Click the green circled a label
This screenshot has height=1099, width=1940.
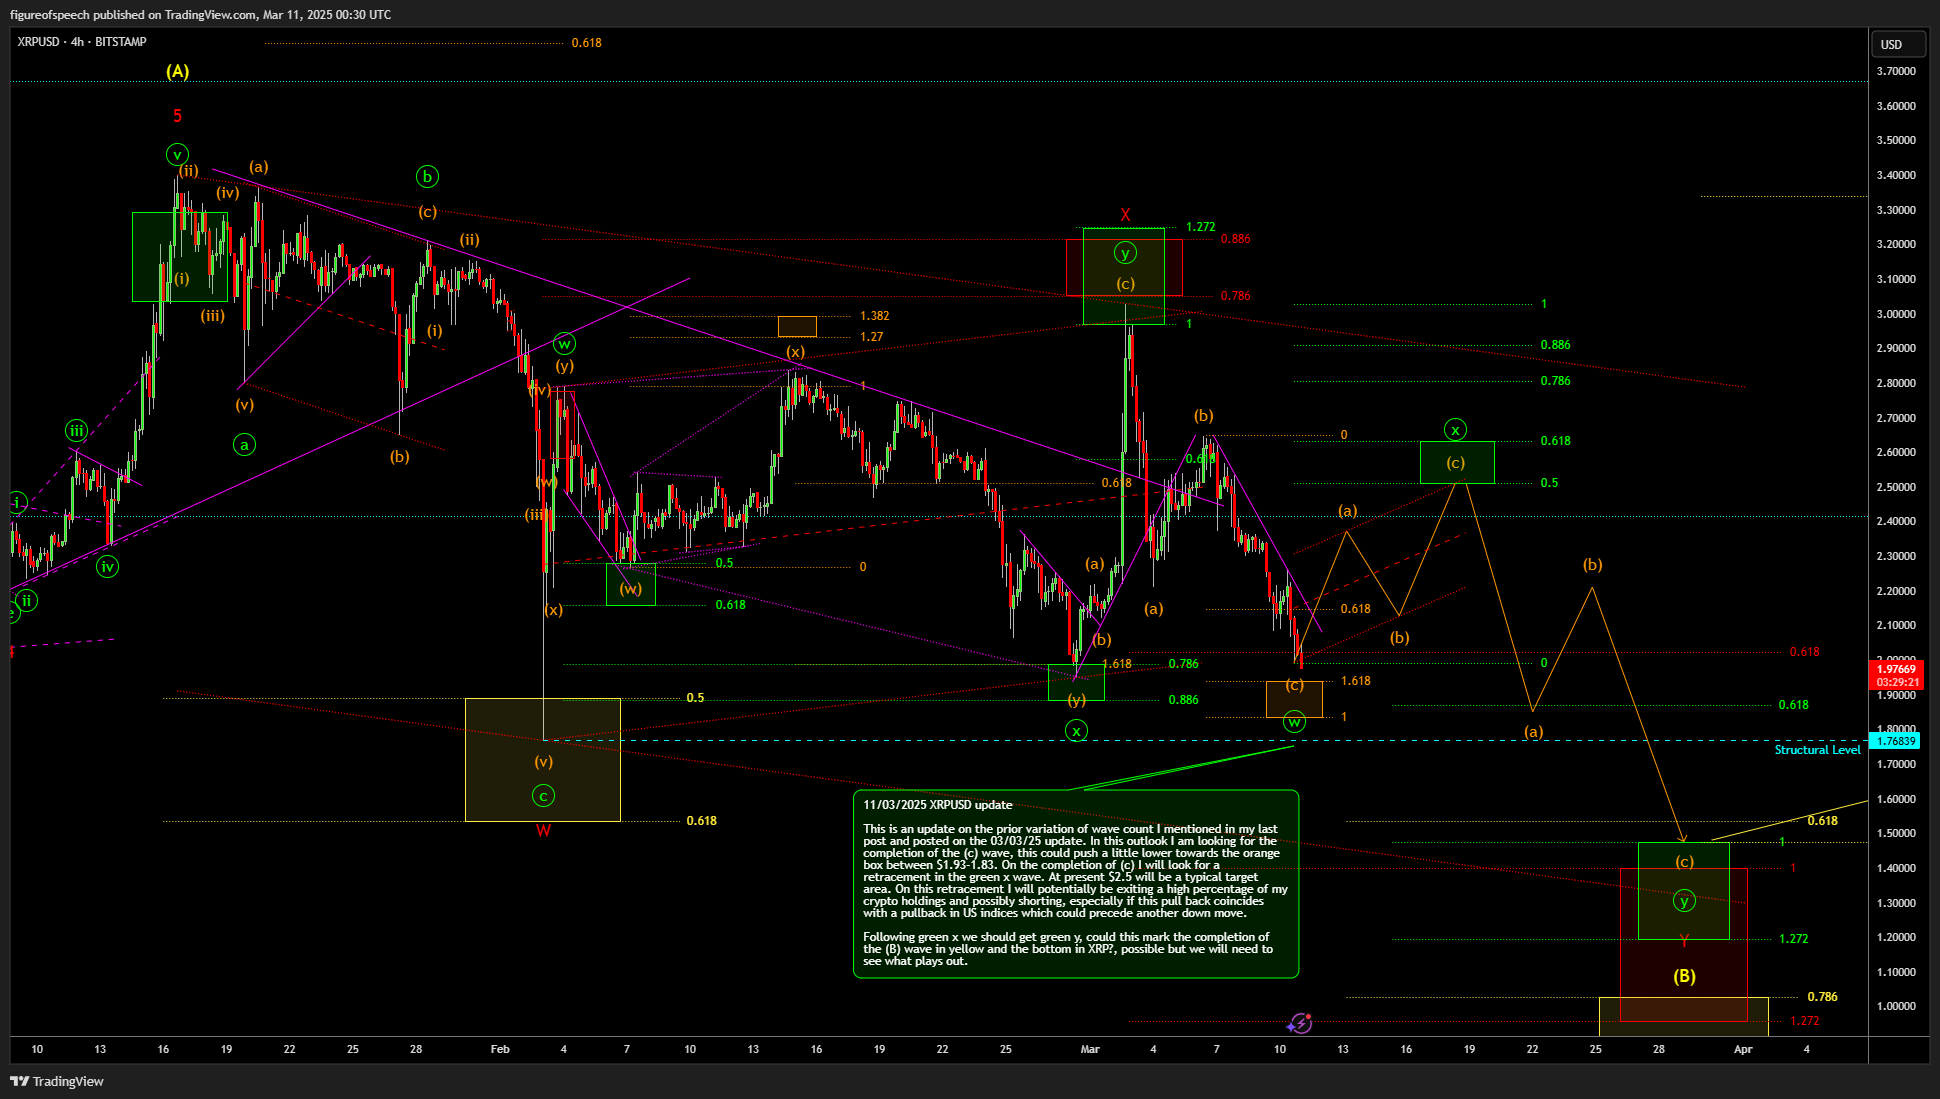[244, 445]
